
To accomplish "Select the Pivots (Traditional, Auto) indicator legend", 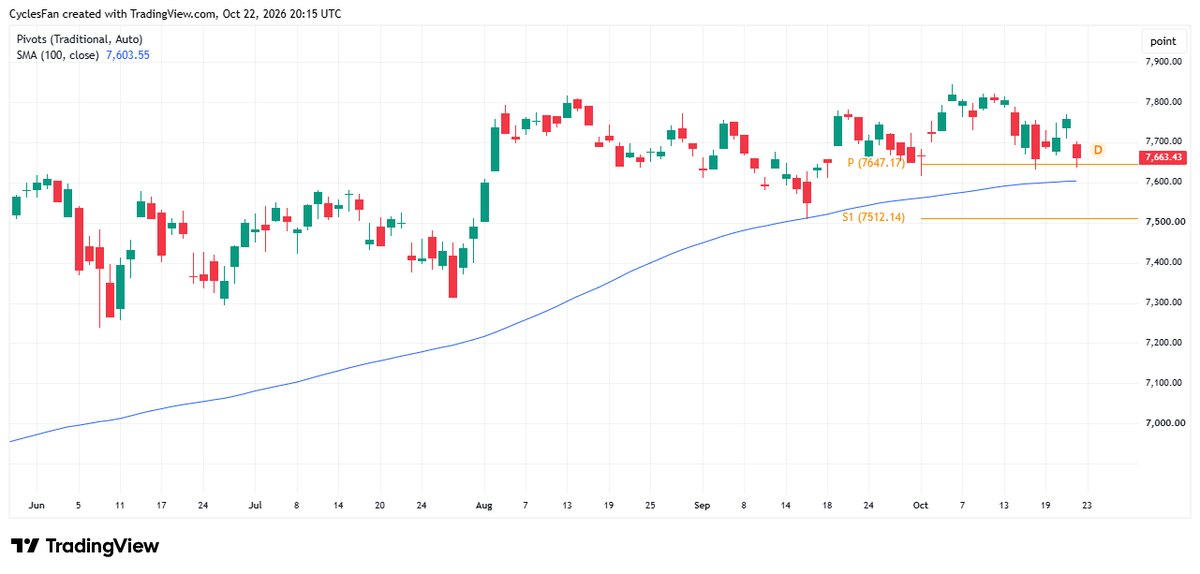I will tap(79, 39).
